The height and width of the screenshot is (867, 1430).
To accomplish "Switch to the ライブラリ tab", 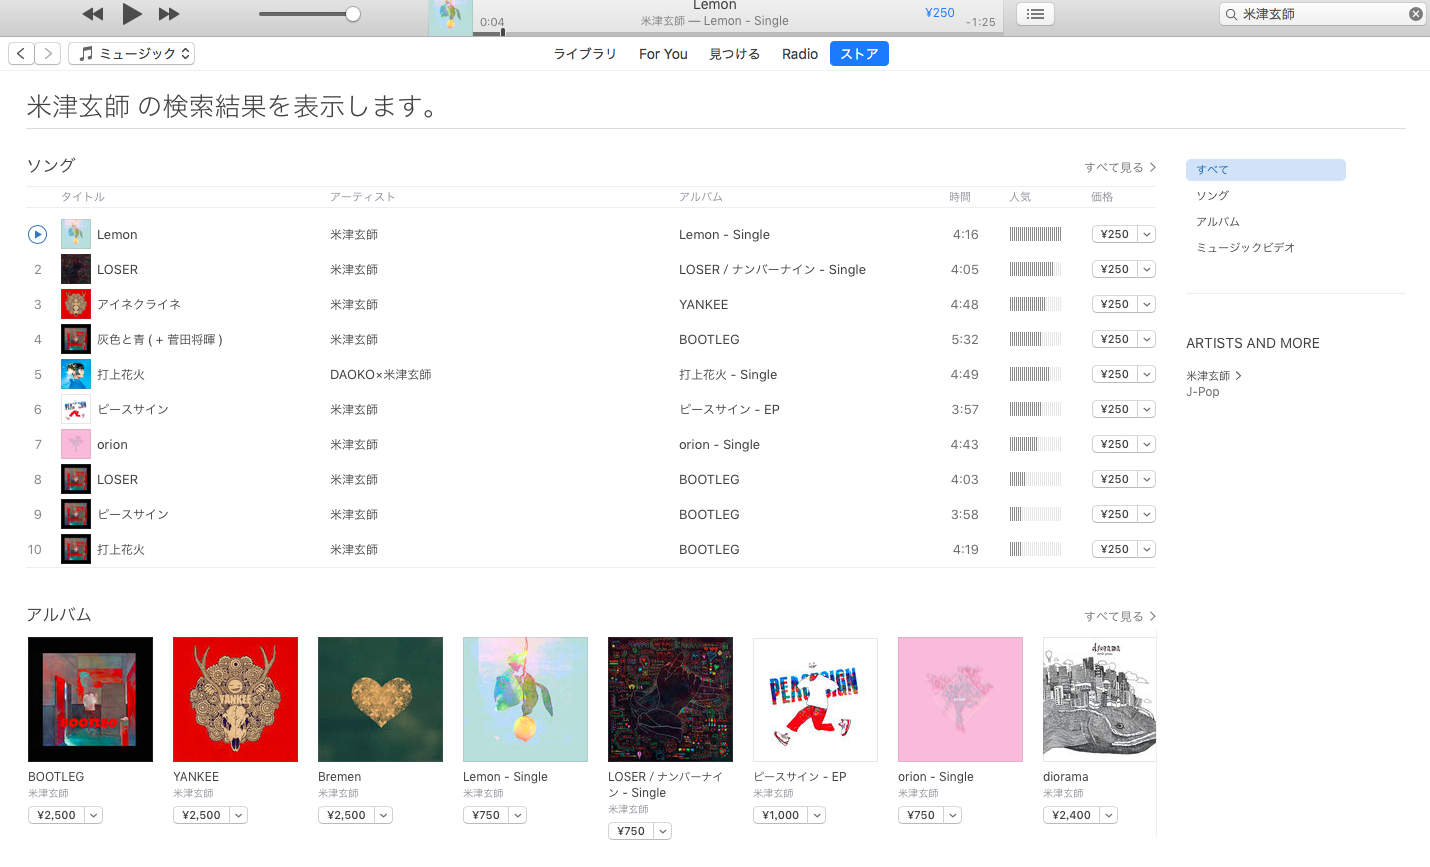I will [585, 54].
